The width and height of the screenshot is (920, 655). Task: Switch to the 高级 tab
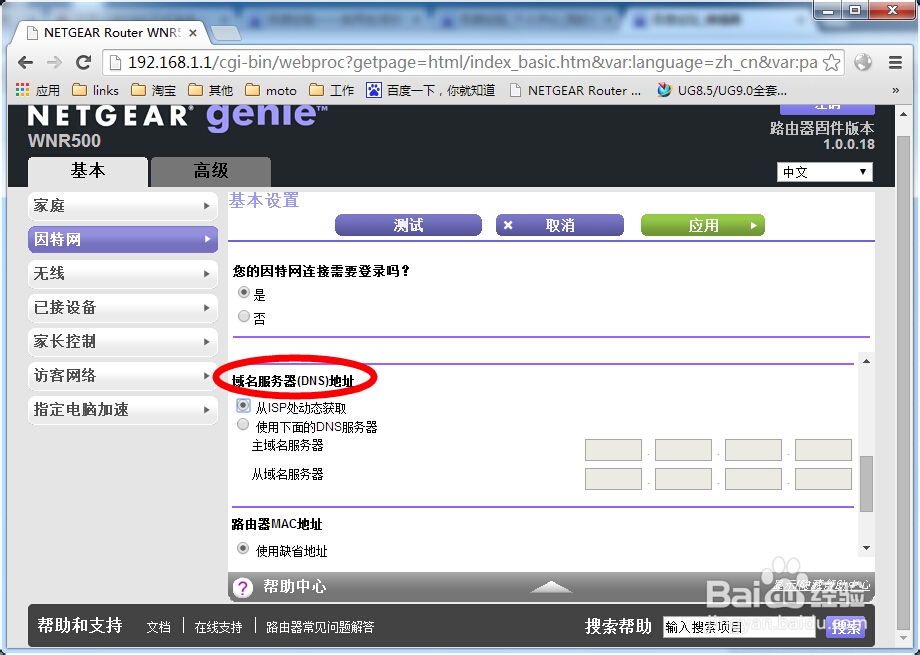[210, 170]
